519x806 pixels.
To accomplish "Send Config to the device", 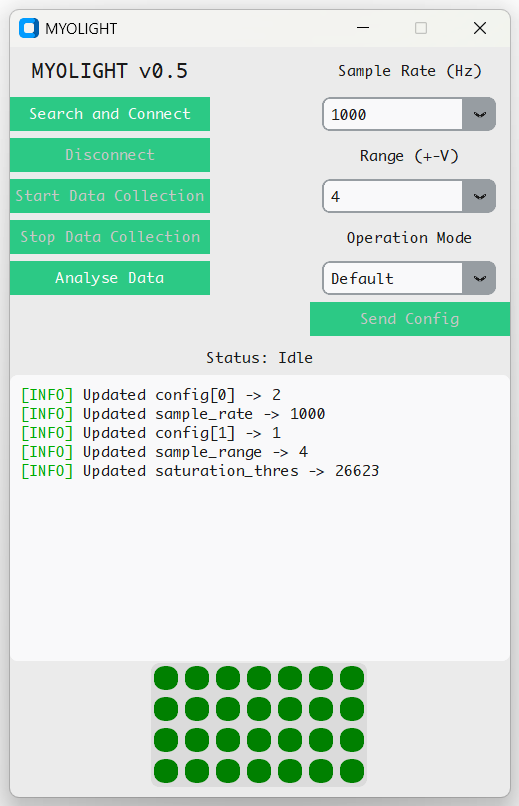I will coord(410,319).
